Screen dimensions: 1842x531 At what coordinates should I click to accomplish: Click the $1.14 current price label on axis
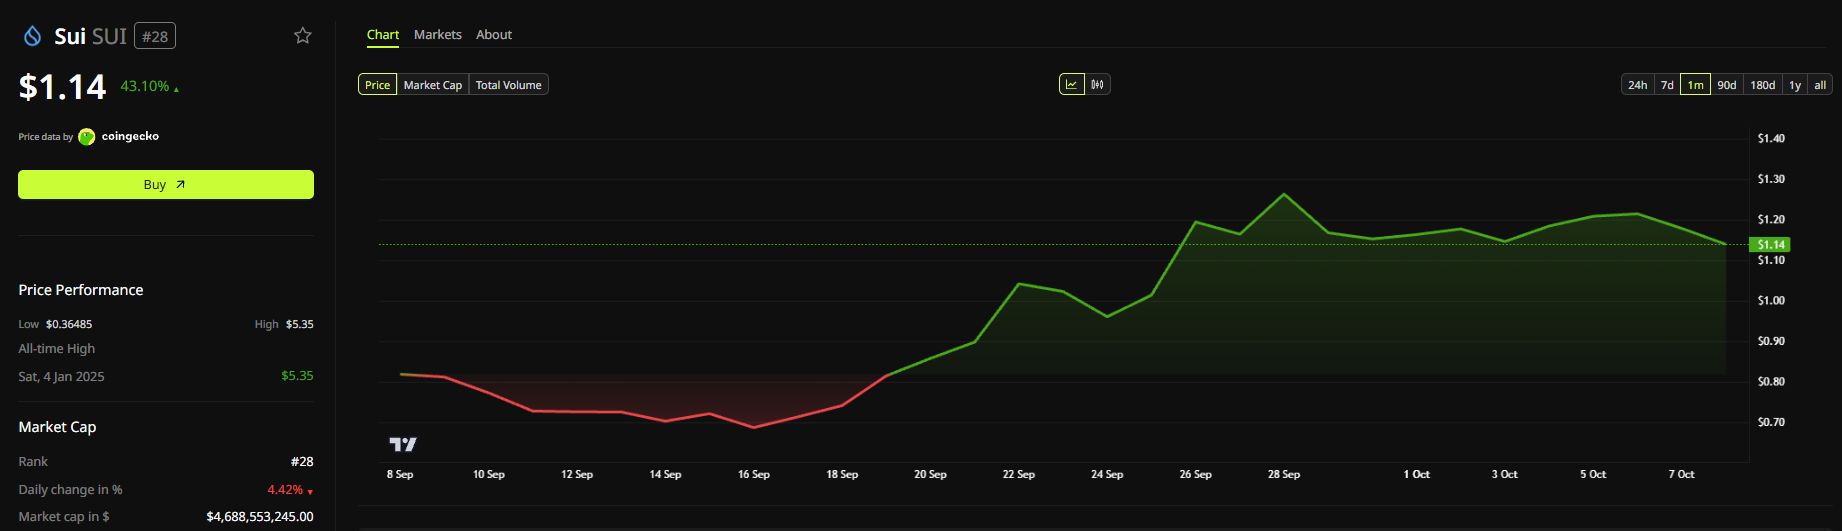1771,245
